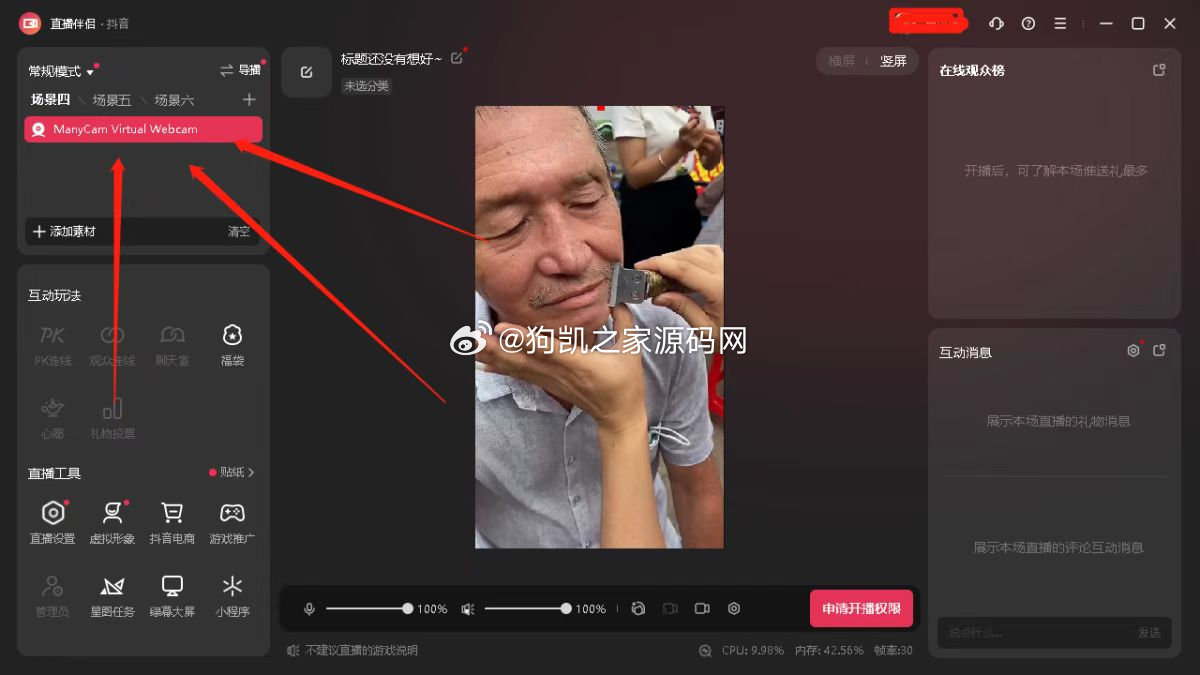Switch preview to 竖屏 portrait
The height and width of the screenshot is (675, 1200).
(x=893, y=61)
